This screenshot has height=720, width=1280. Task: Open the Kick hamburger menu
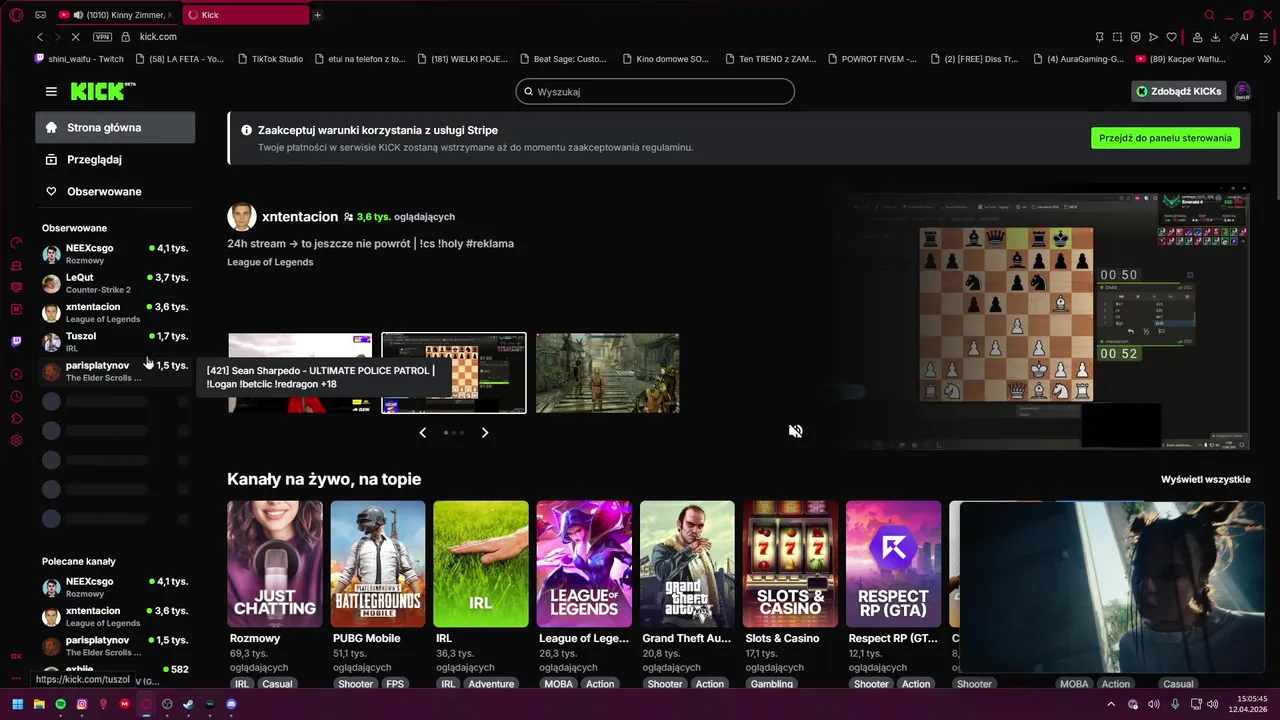pyautogui.click(x=51, y=91)
